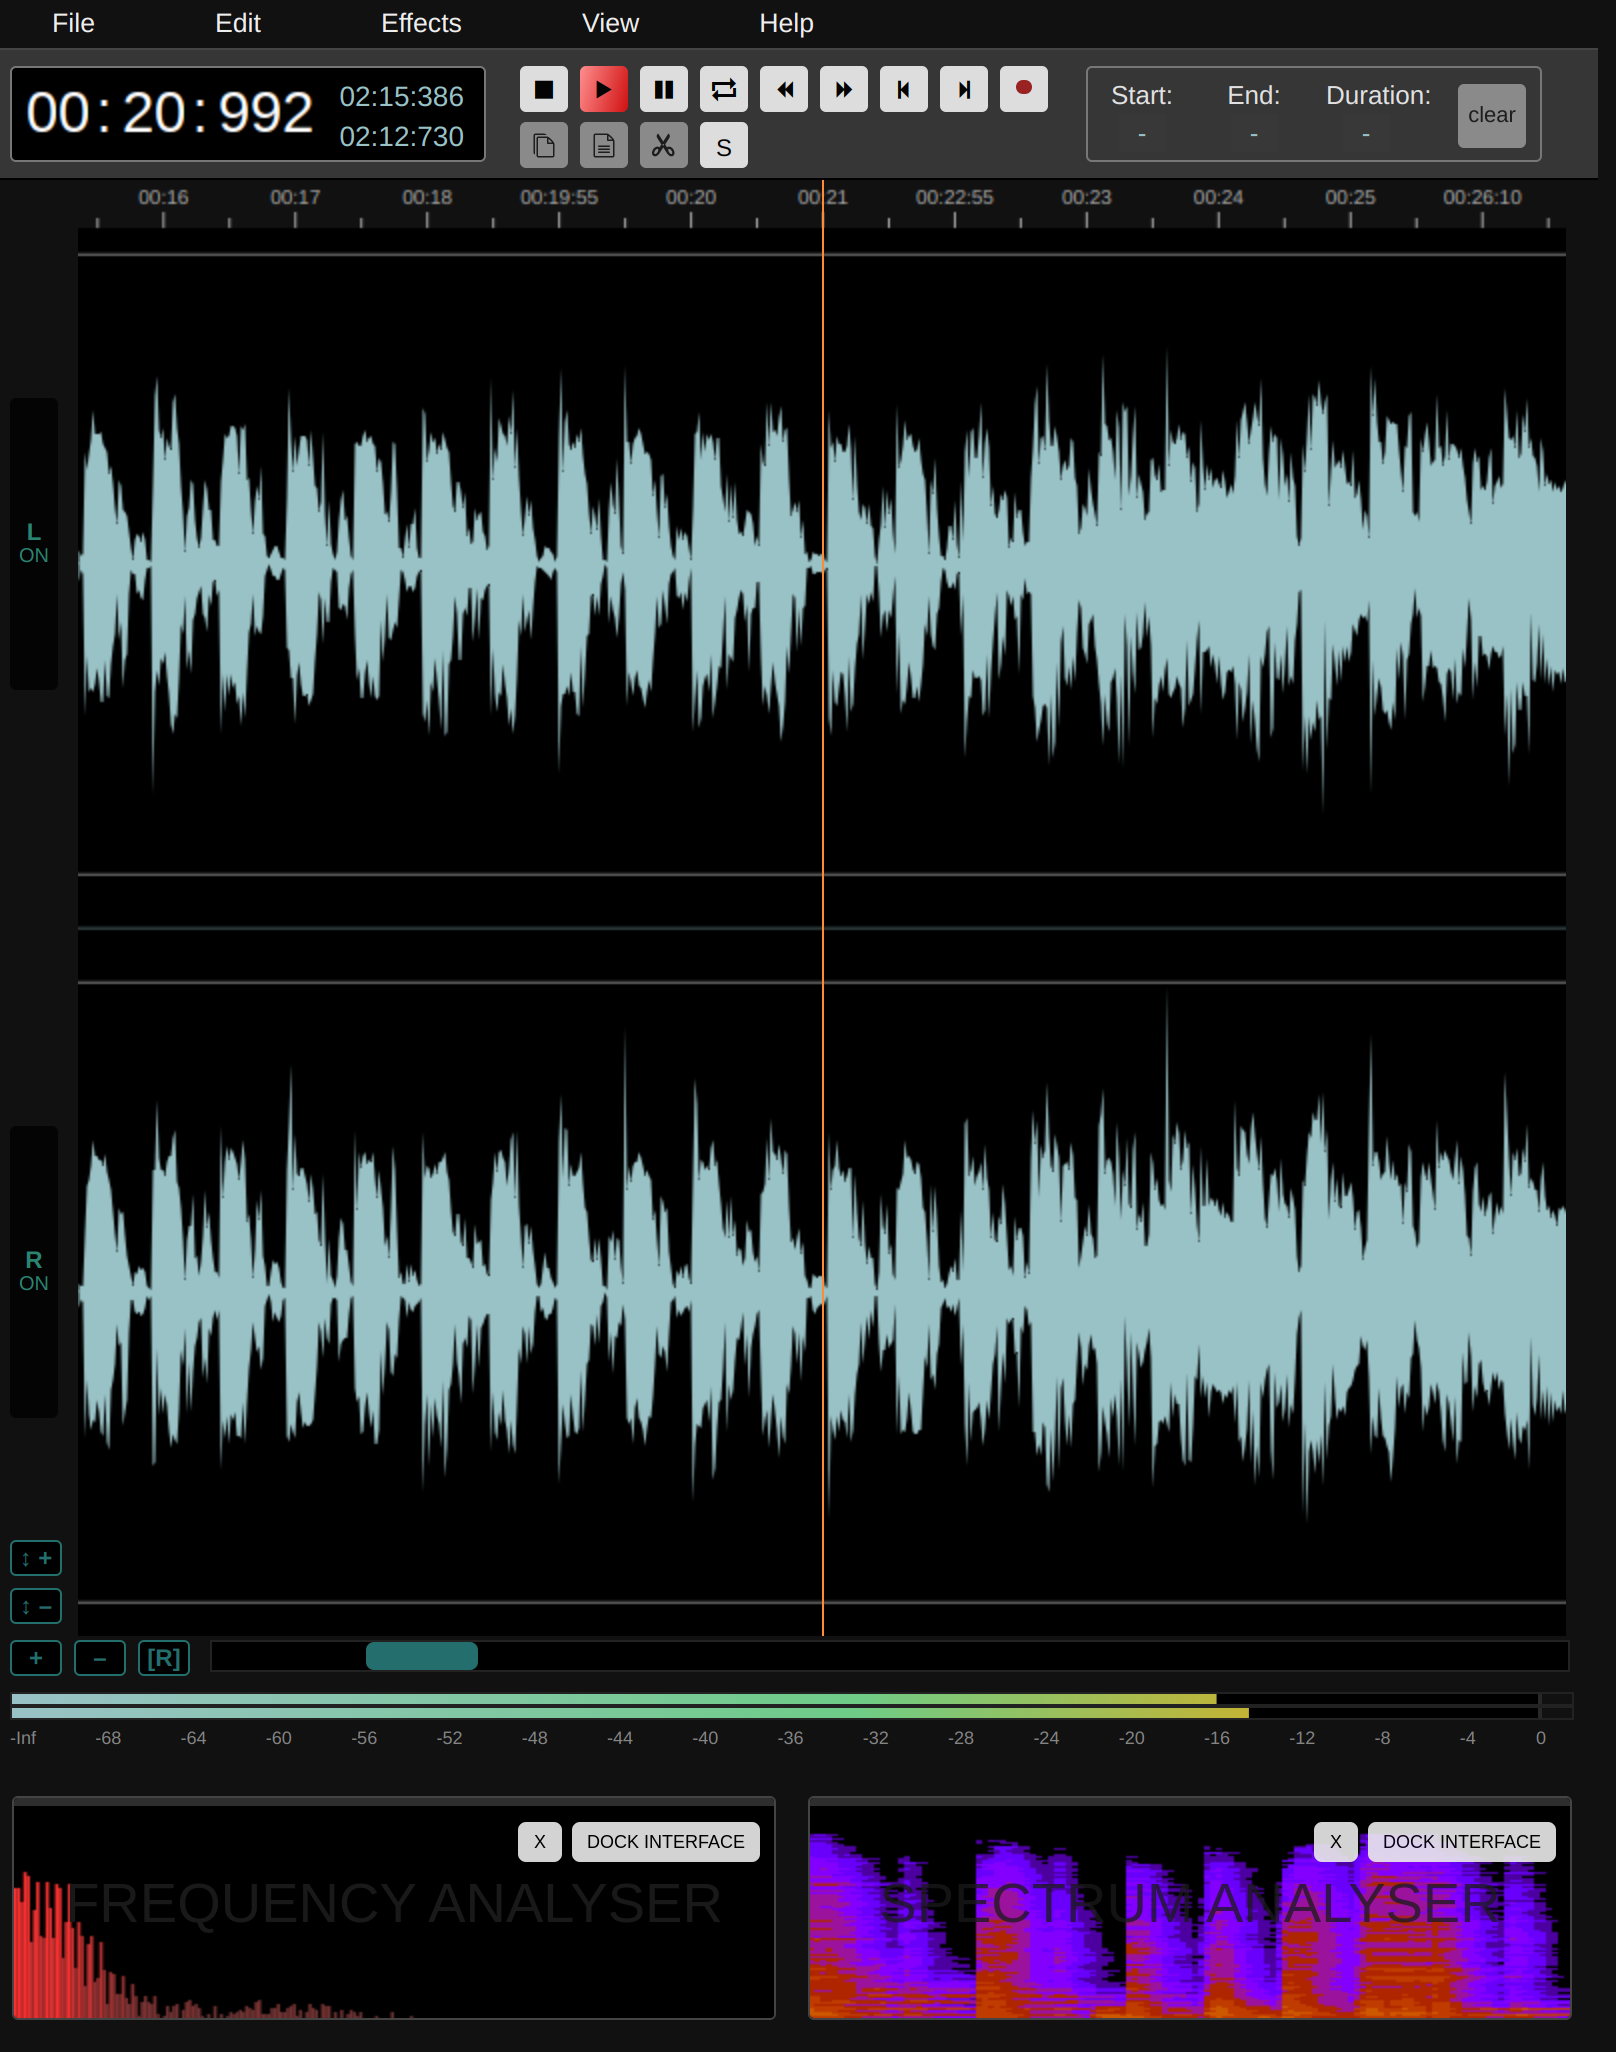The image size is (1616, 2052).
Task: Dock the Frequency Analyser interface
Action: [666, 1842]
